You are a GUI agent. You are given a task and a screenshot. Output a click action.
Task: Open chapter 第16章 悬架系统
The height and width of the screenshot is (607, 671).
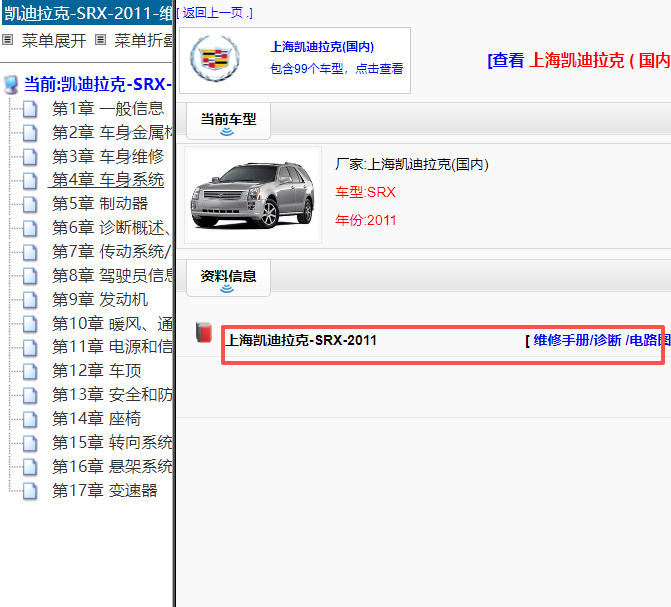click(x=112, y=467)
